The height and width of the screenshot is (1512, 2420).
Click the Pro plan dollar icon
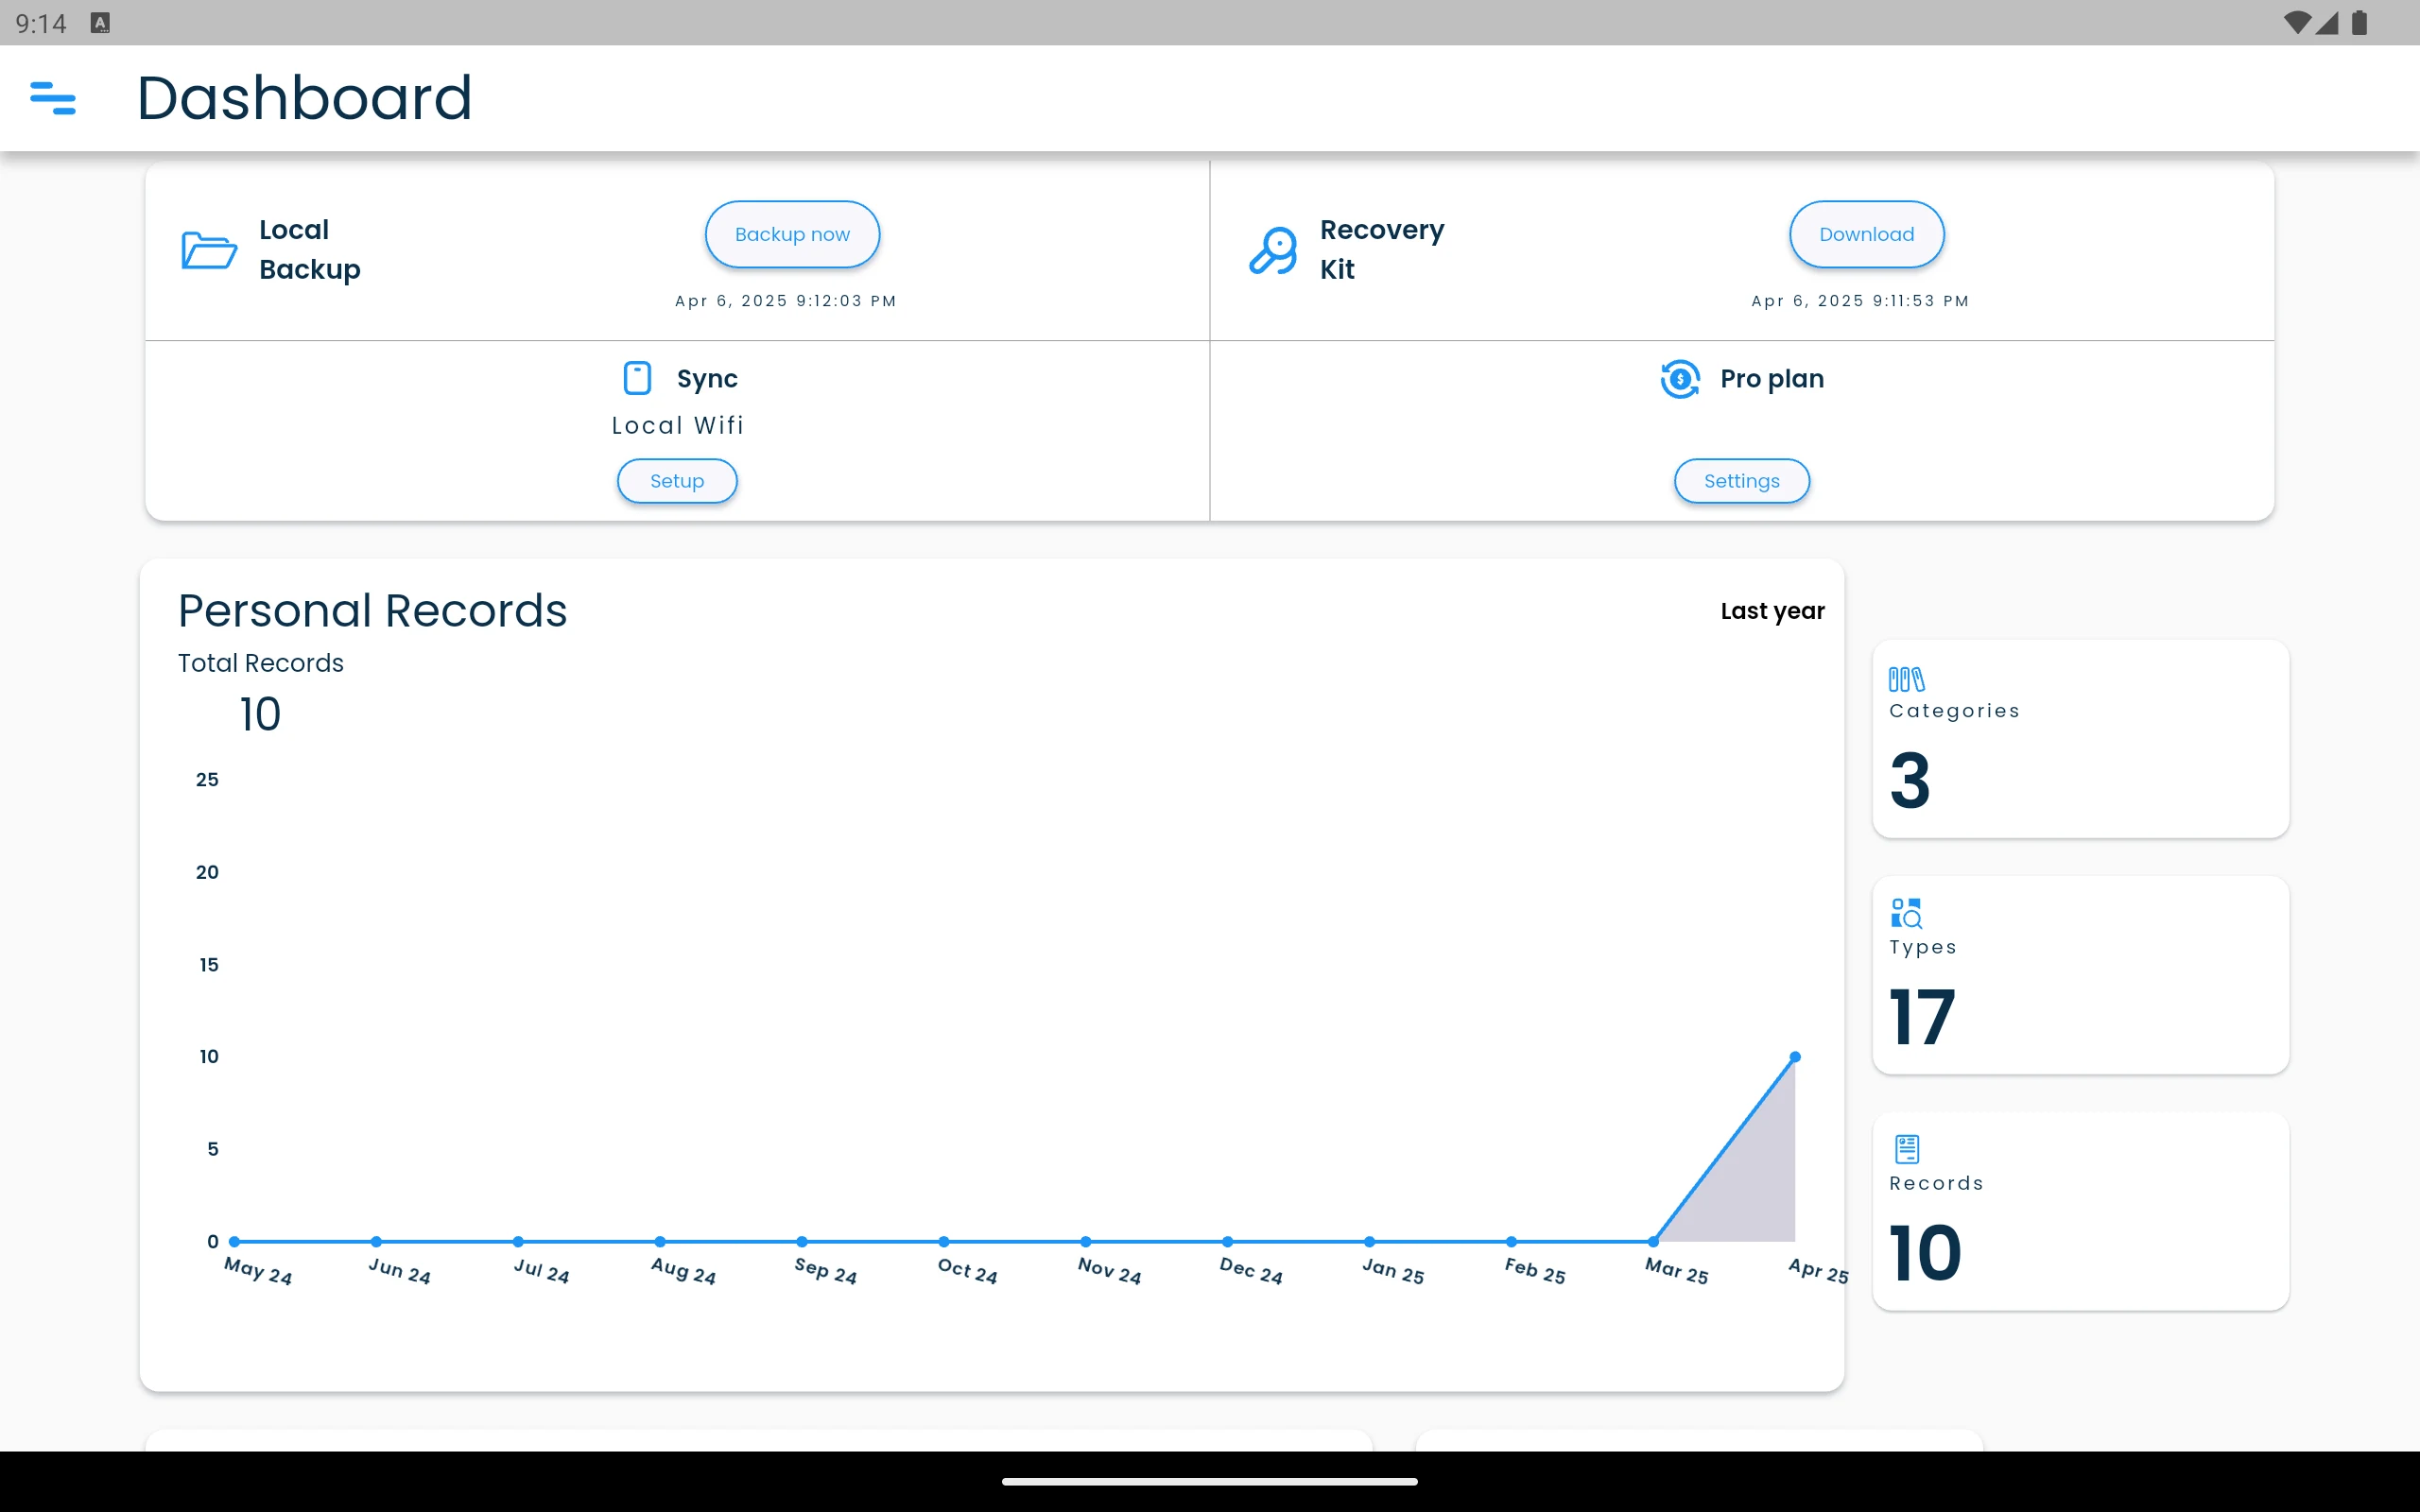tap(1680, 379)
